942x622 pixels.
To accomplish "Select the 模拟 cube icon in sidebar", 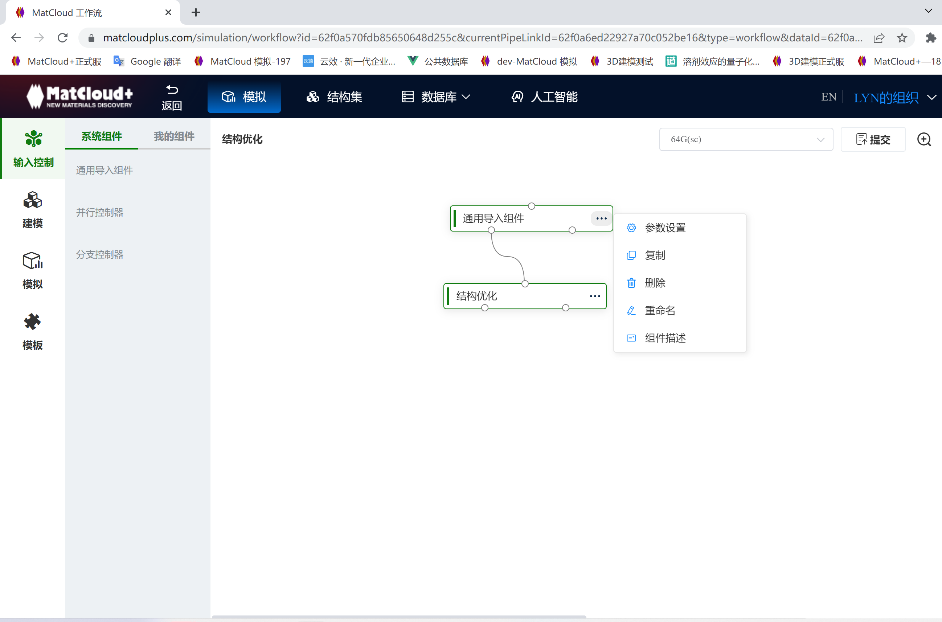I will (32, 268).
